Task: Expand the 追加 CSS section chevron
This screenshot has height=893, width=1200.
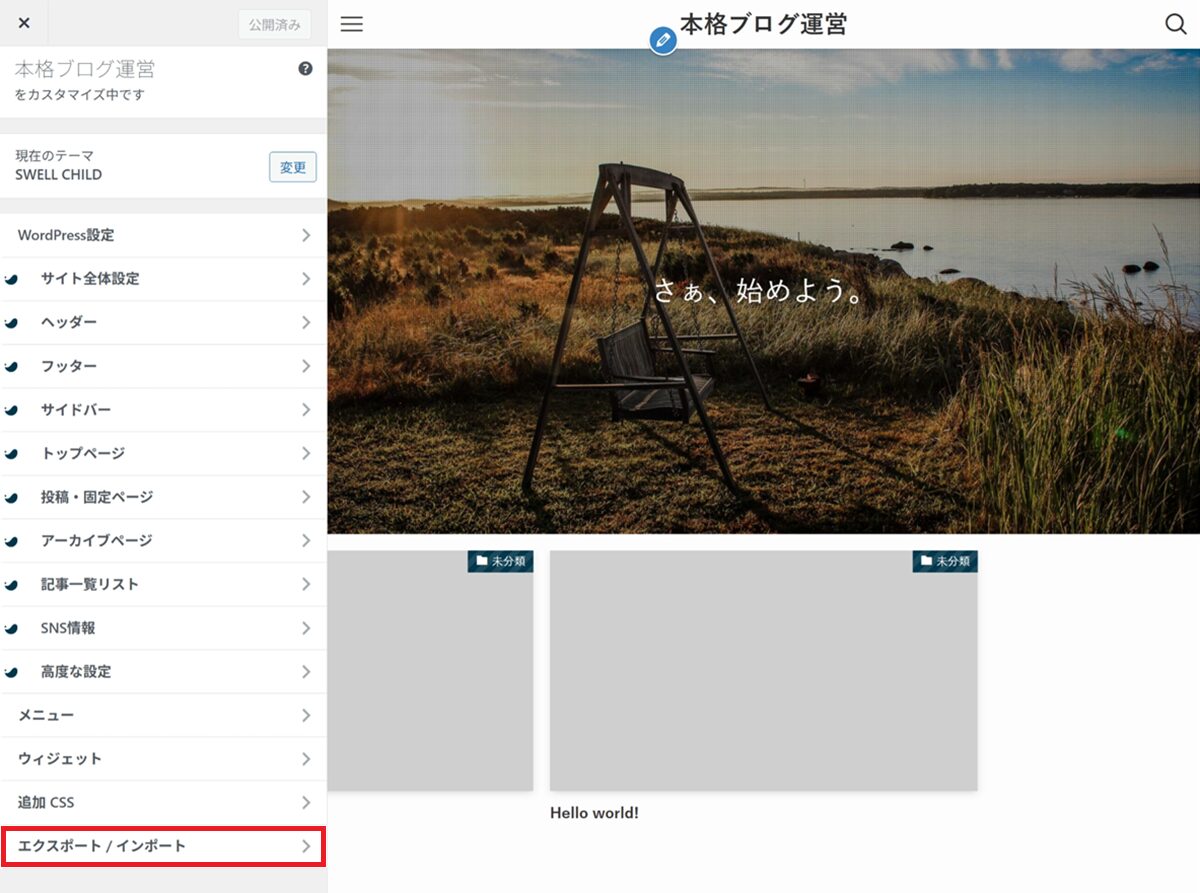Action: coord(306,803)
